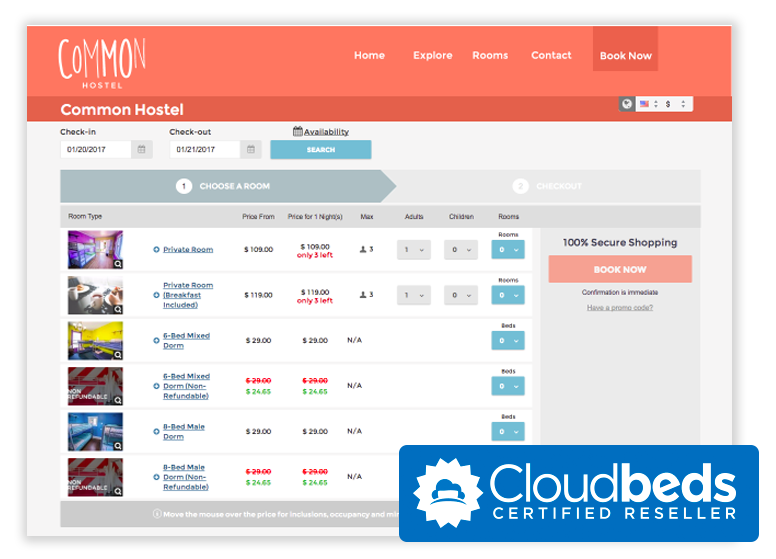Click the Check-out date field
This screenshot has width=776, height=559.
pyautogui.click(x=205, y=149)
